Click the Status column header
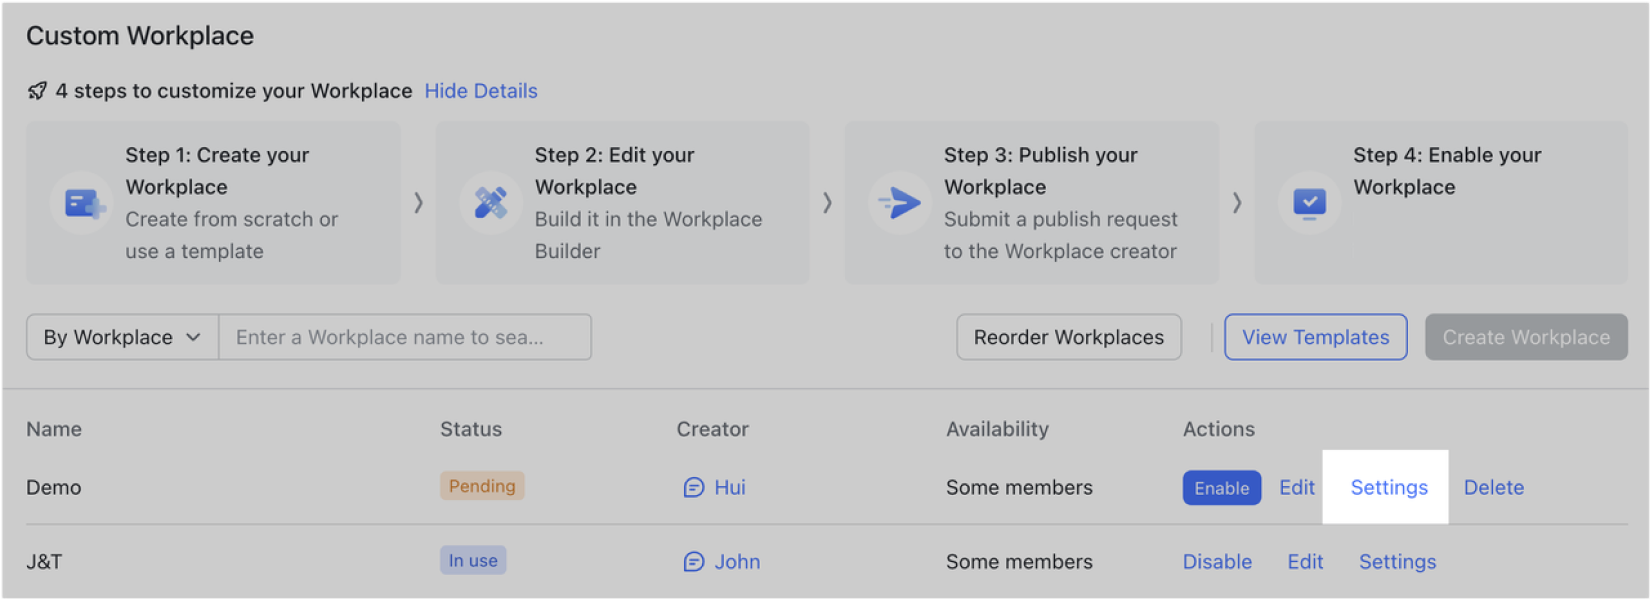The height and width of the screenshot is (599, 1650). point(471,429)
